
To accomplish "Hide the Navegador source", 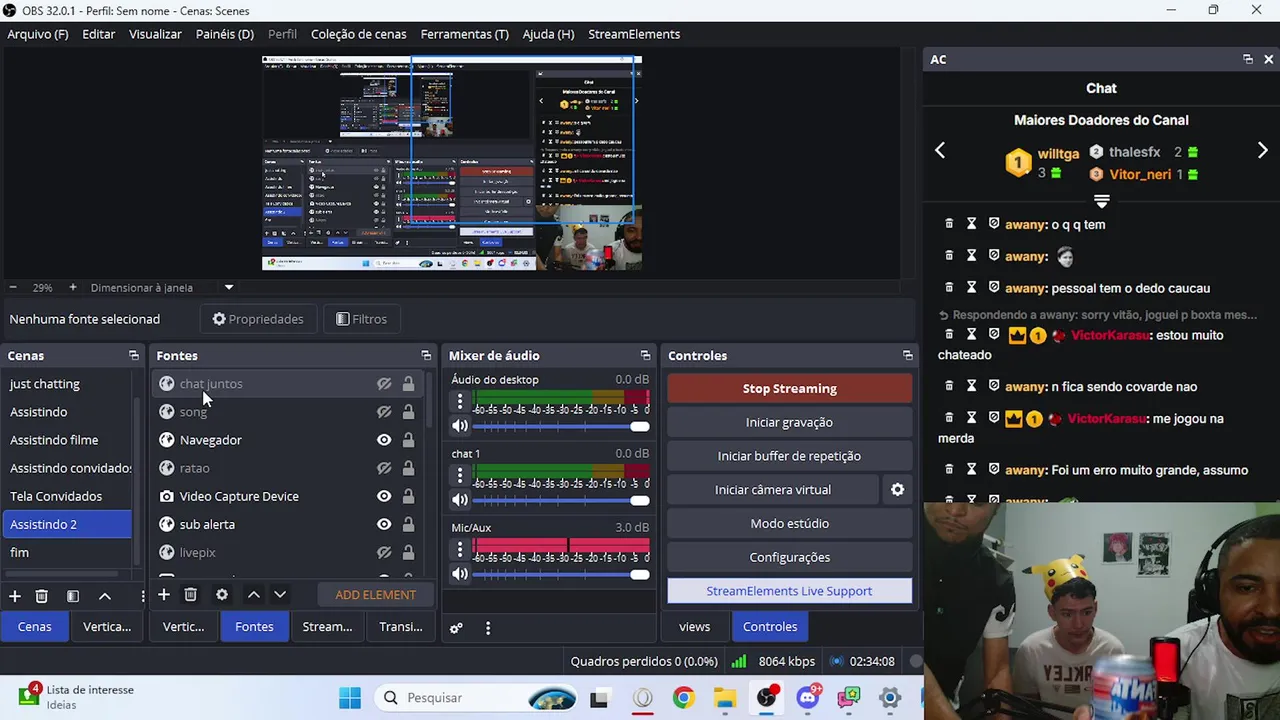I will click(384, 440).
